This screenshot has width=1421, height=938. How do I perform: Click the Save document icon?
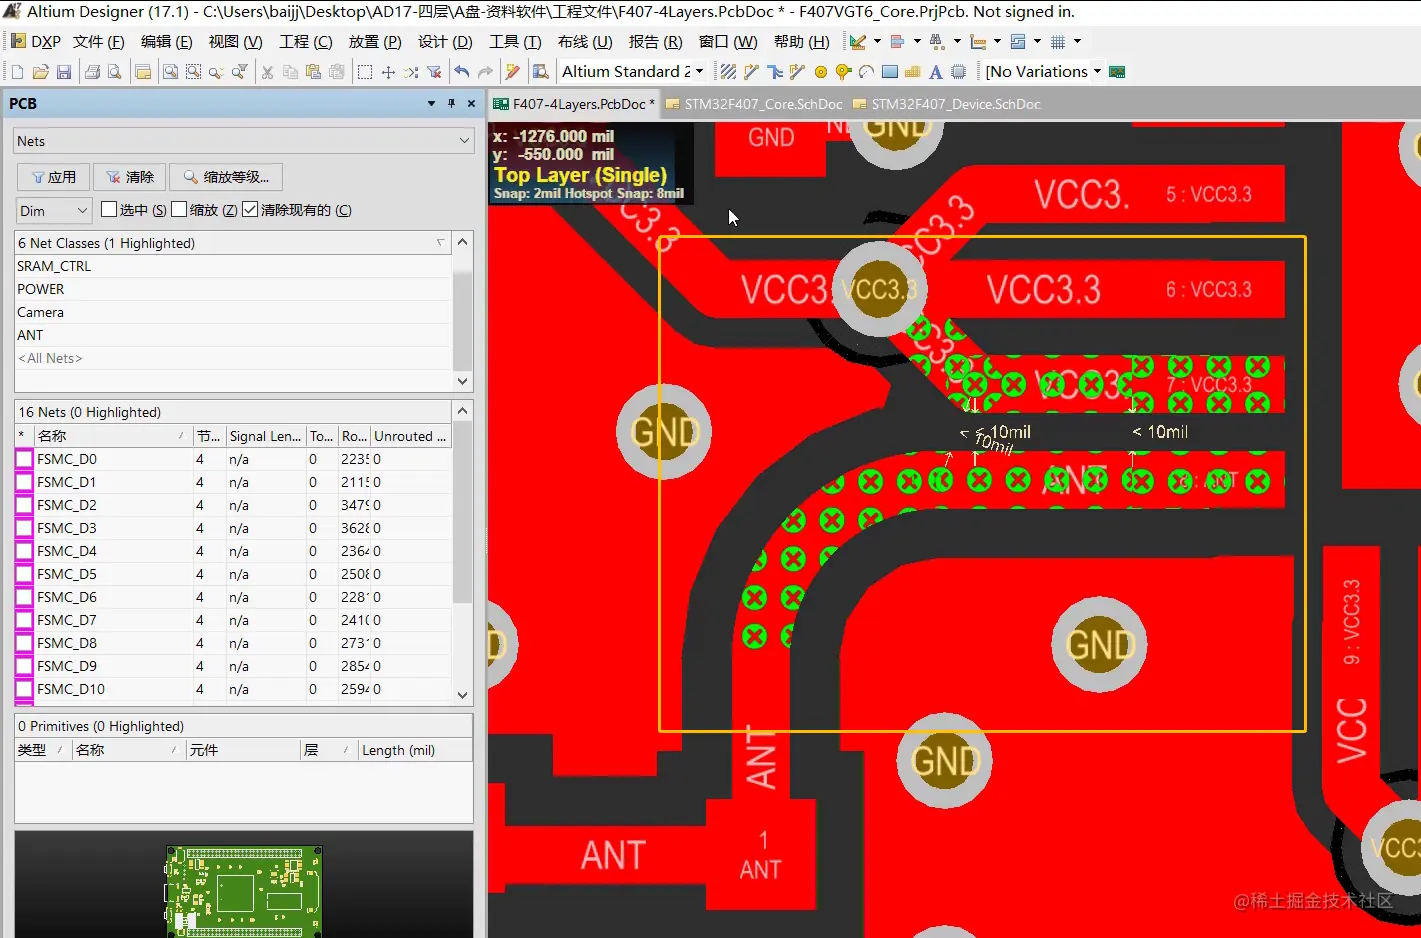pyautogui.click(x=64, y=72)
